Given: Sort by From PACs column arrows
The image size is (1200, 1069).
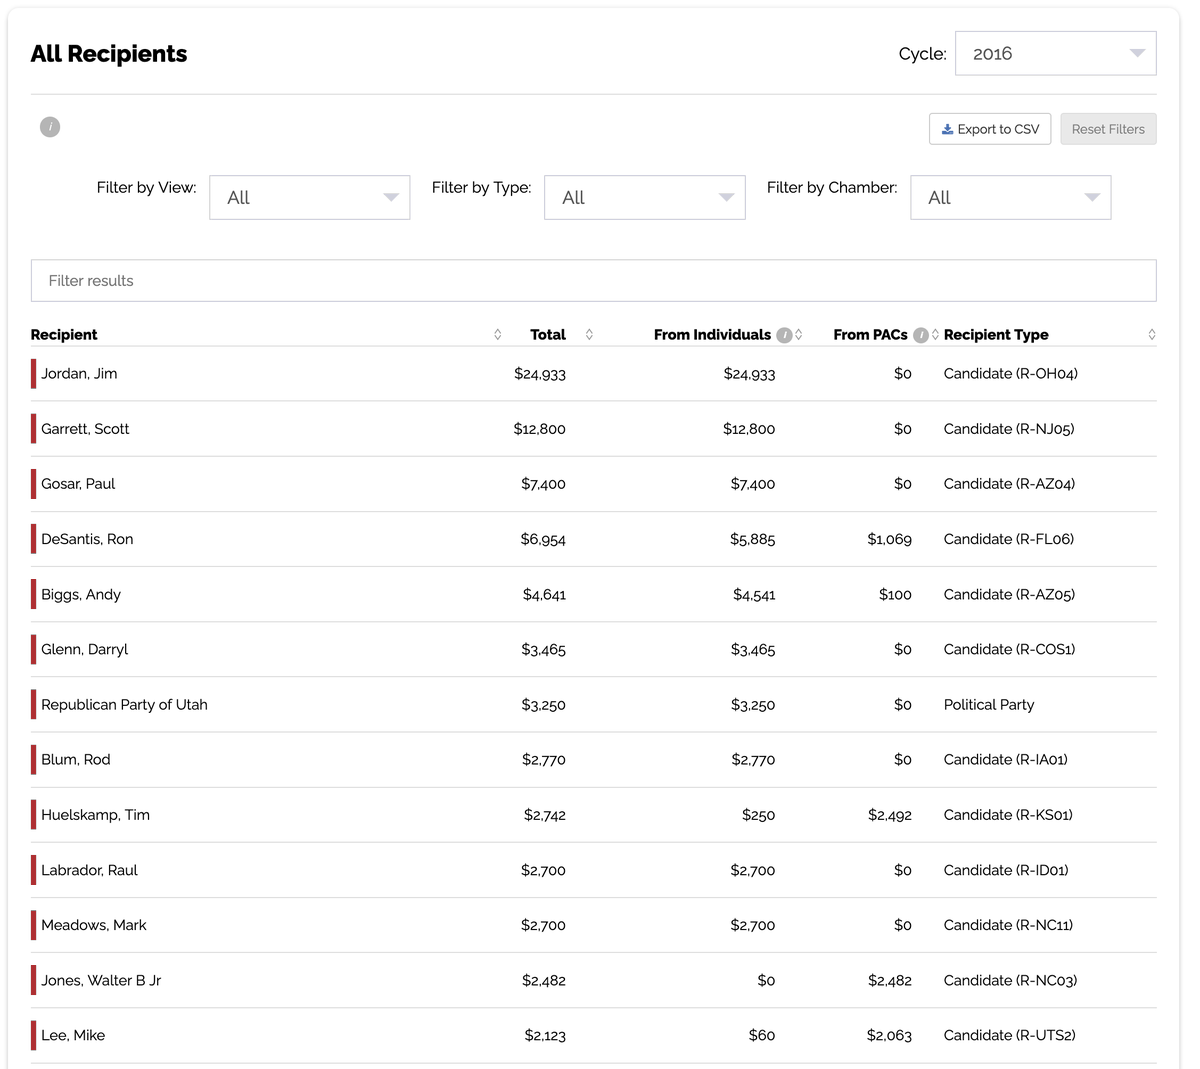Looking at the screenshot, I should [935, 335].
